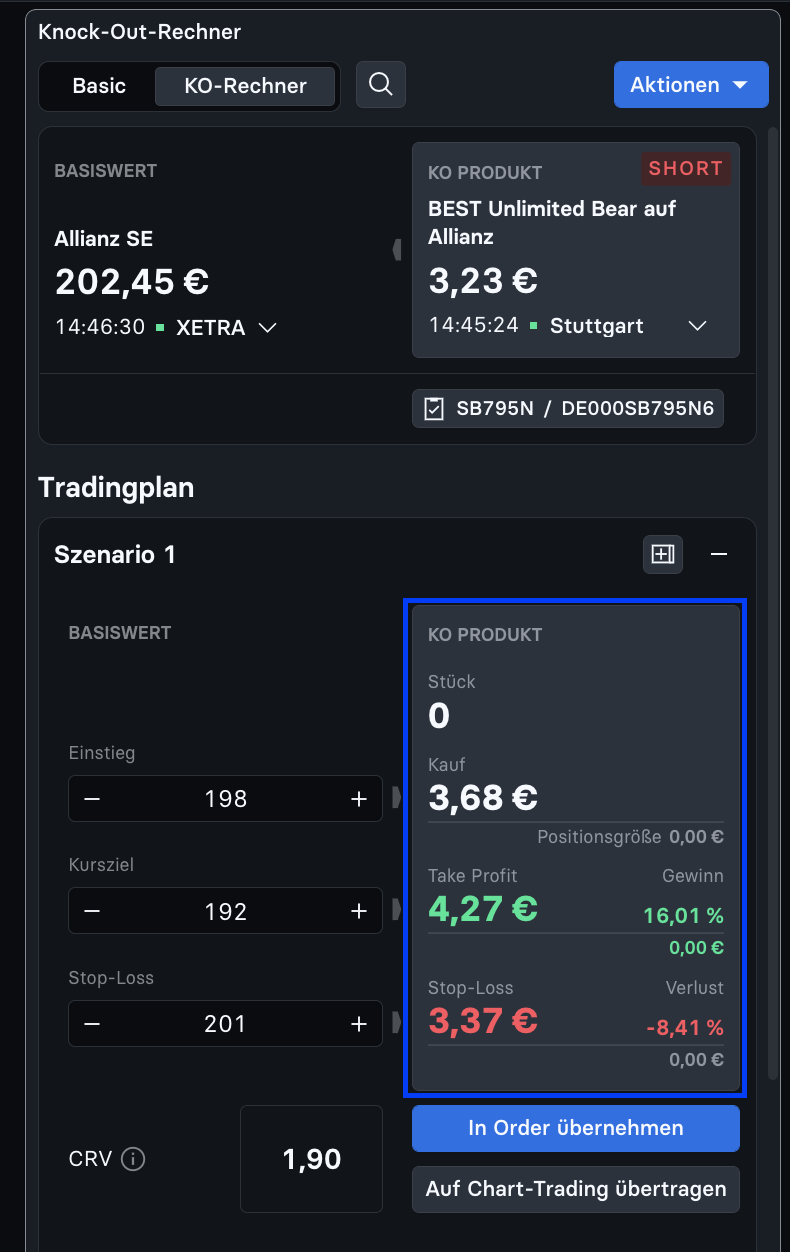Viewport: 790px width, 1252px height.
Task: Decrease the Einstieg value
Action: click(x=92, y=799)
